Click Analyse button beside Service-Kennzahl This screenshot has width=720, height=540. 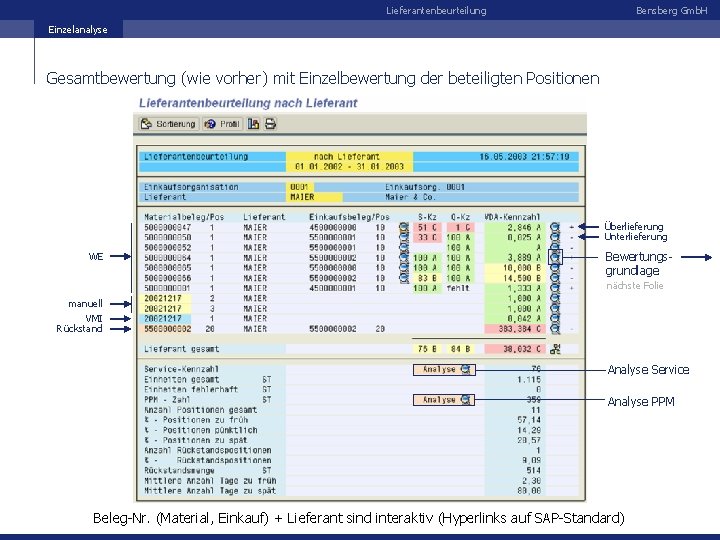(x=444, y=370)
